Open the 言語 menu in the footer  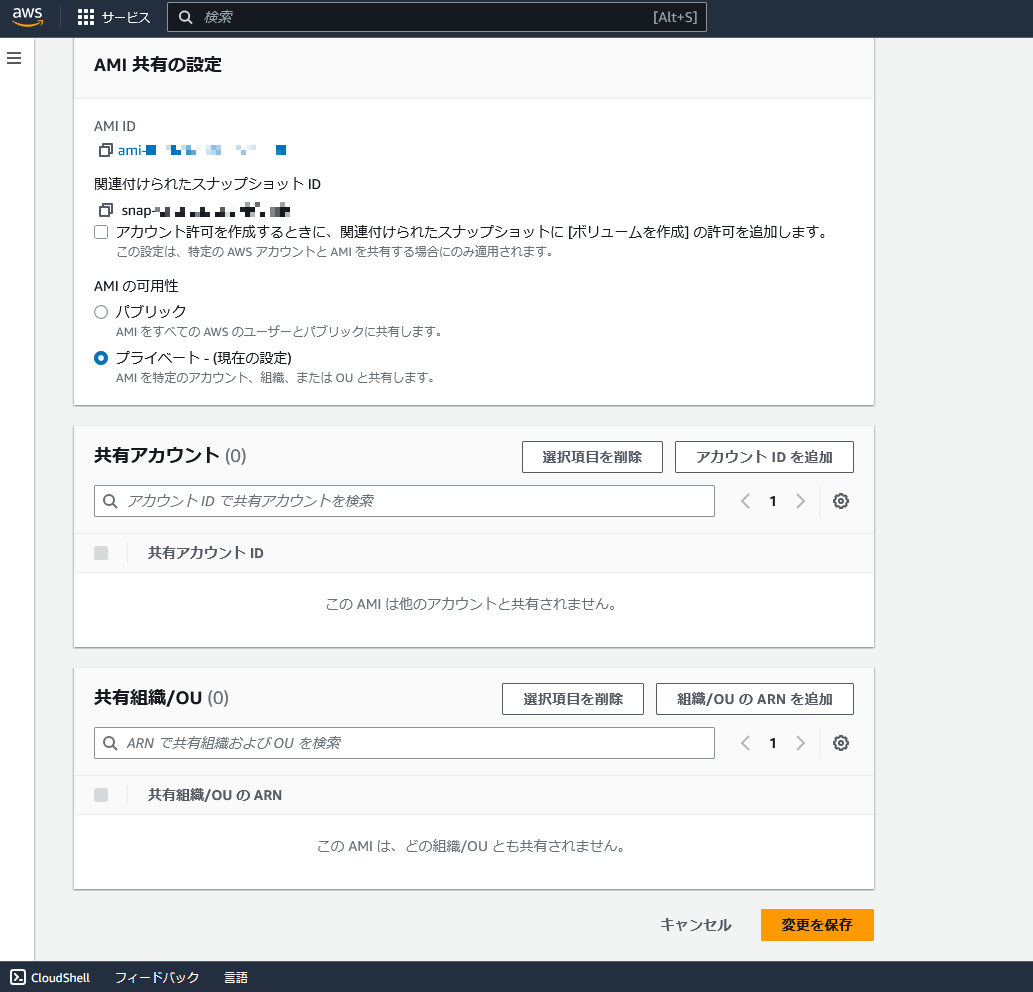point(235,977)
